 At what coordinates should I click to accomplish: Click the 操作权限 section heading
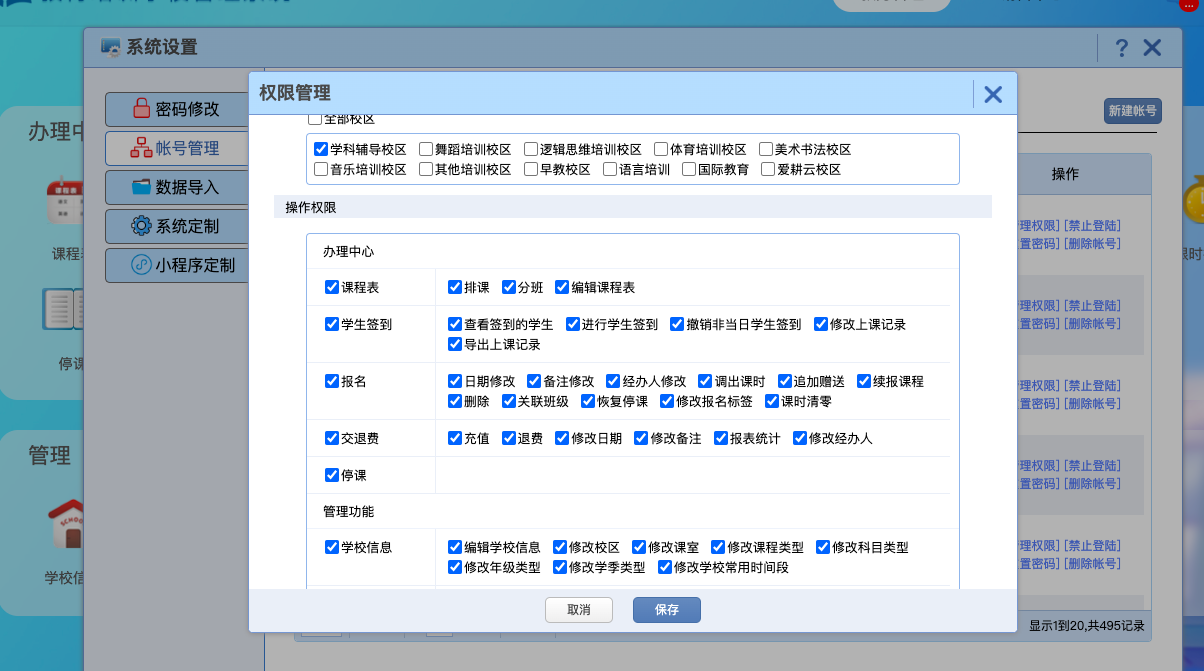pos(311,207)
